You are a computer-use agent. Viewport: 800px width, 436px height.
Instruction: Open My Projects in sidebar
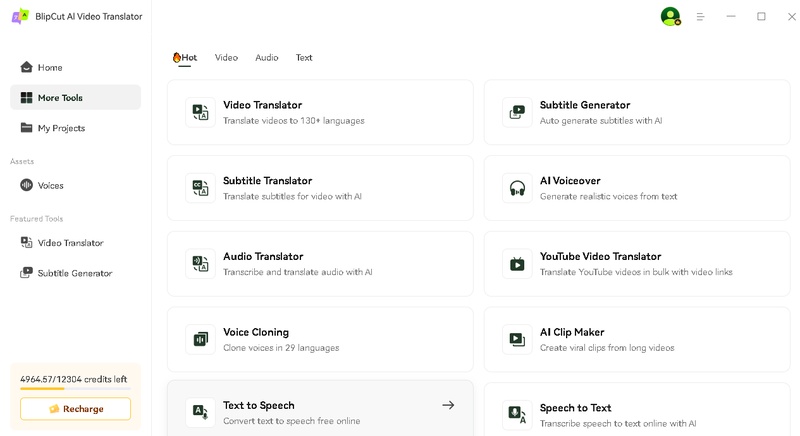pyautogui.click(x=76, y=127)
